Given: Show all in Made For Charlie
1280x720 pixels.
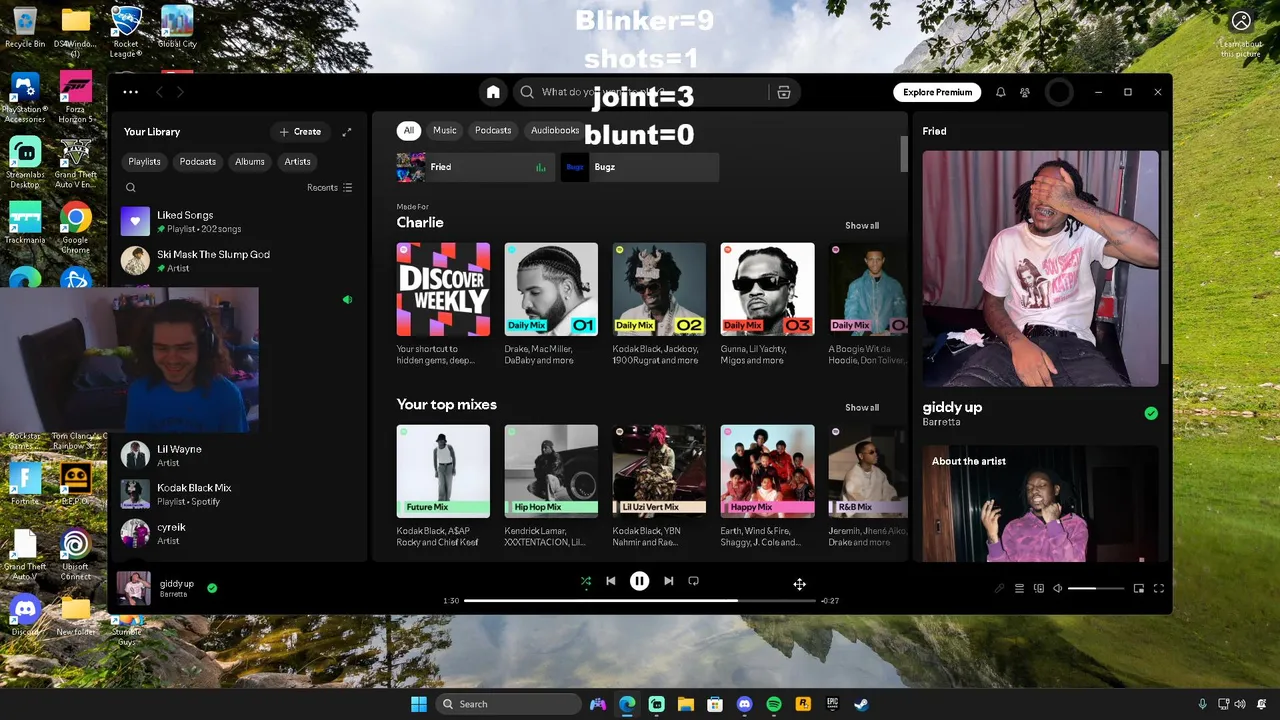Looking at the screenshot, I should [862, 226].
